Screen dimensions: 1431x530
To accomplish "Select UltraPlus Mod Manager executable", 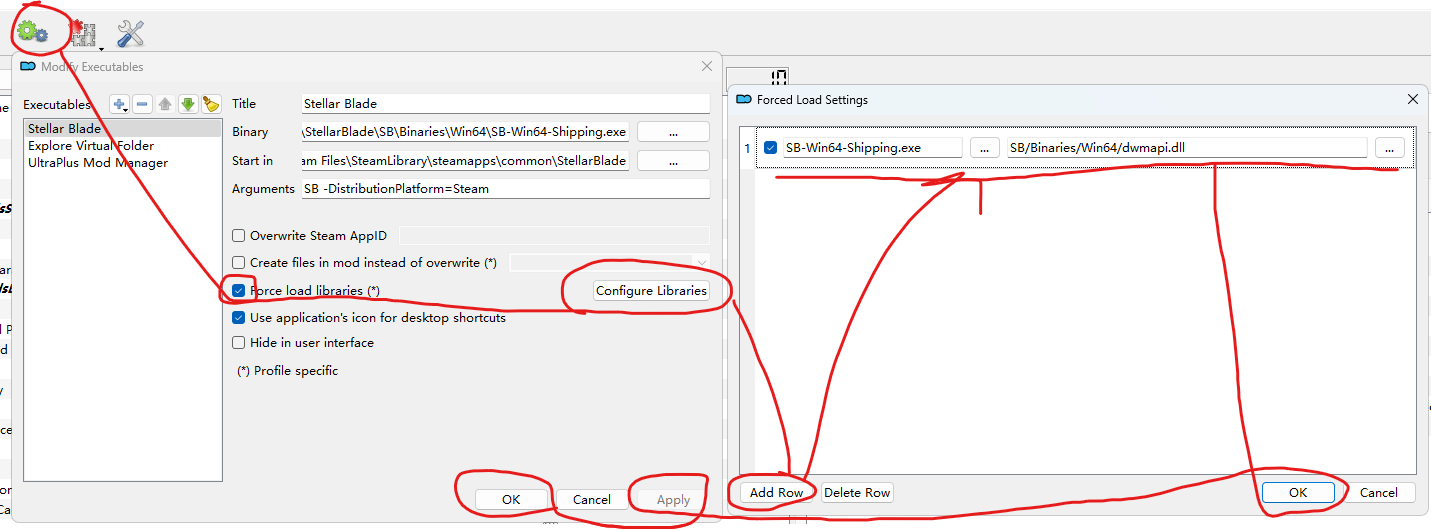I will (x=122, y=162).
